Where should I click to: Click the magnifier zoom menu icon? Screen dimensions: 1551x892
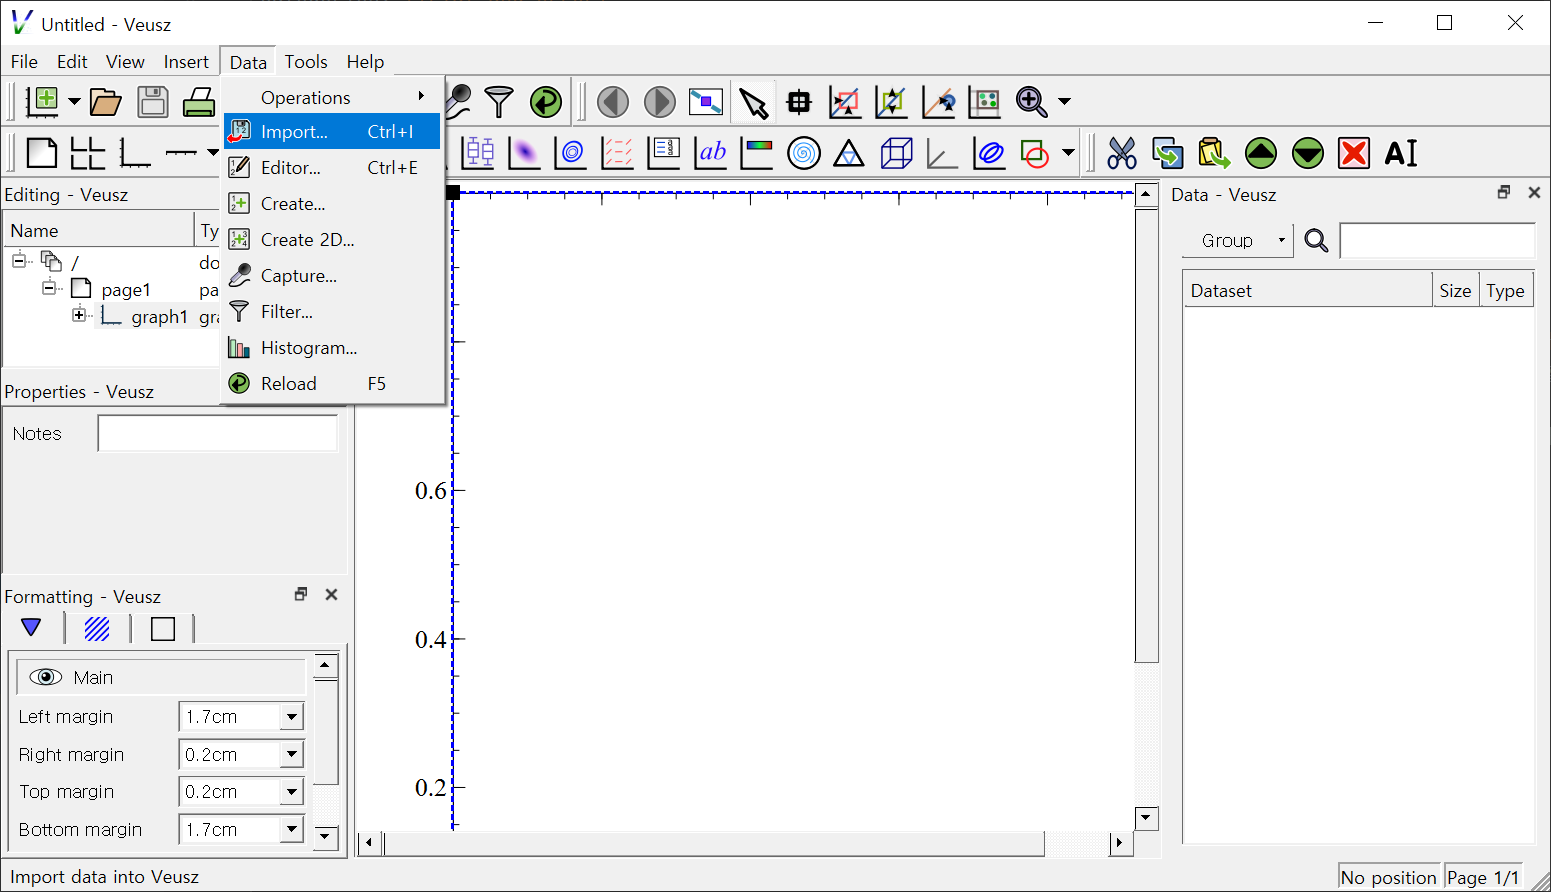pos(1031,101)
